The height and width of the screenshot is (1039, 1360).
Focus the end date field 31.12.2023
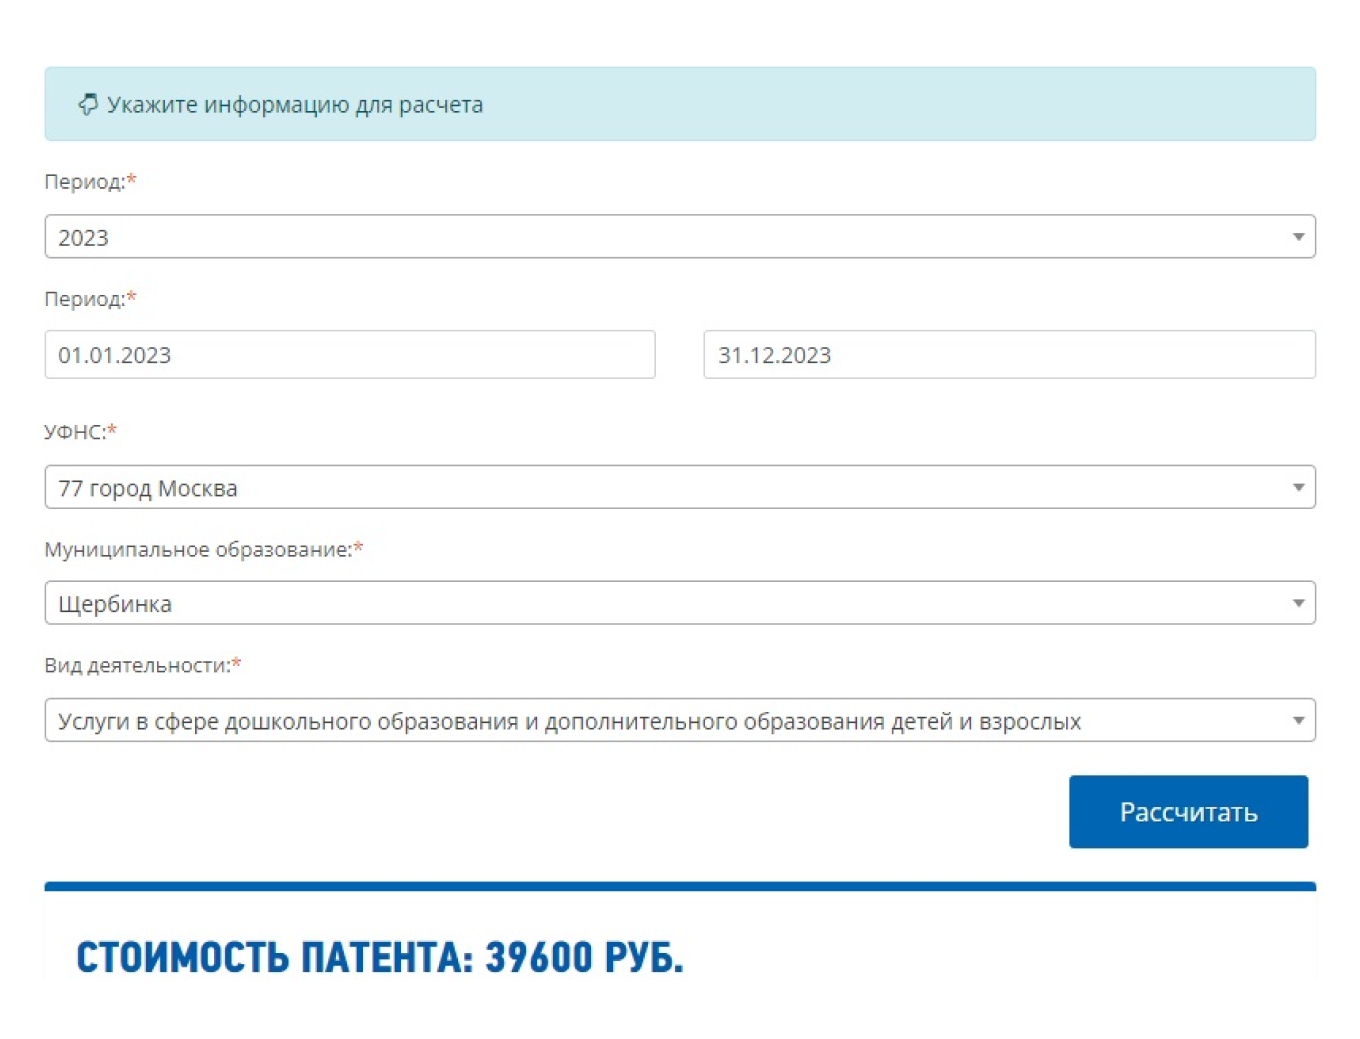coord(1008,355)
